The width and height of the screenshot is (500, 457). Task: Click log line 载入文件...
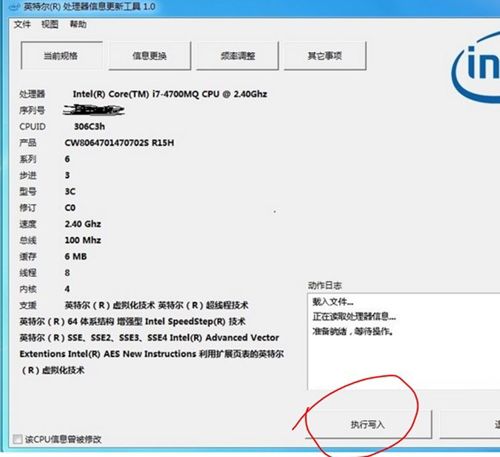click(333, 302)
